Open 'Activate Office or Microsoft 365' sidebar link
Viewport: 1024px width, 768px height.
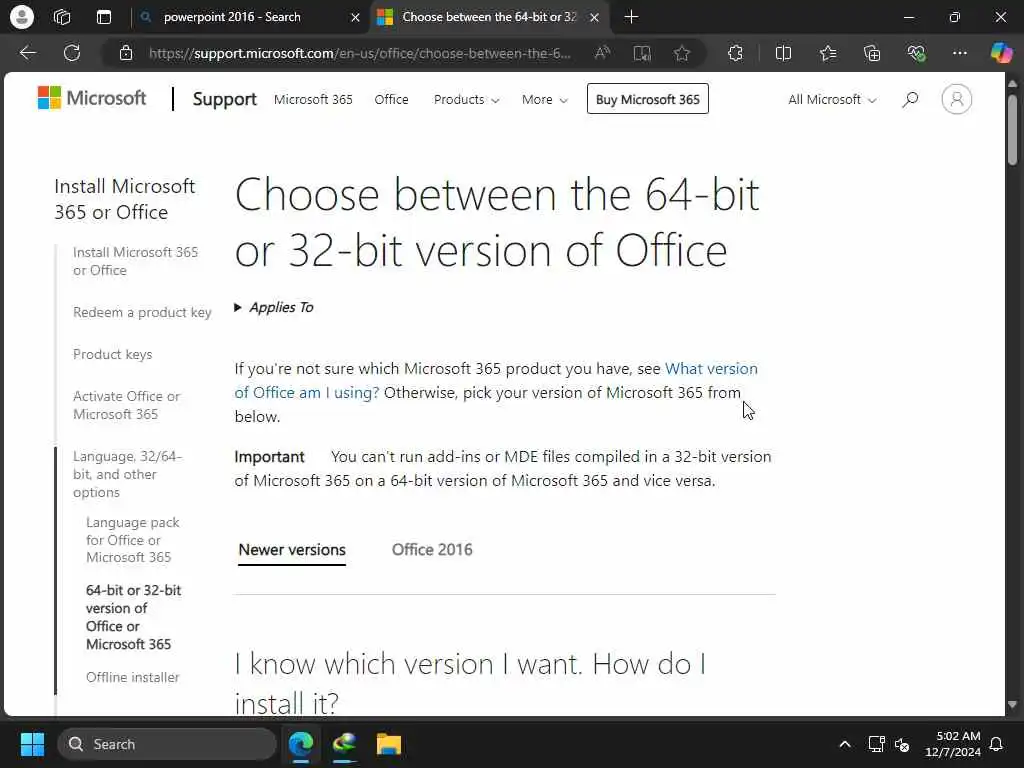tap(126, 405)
